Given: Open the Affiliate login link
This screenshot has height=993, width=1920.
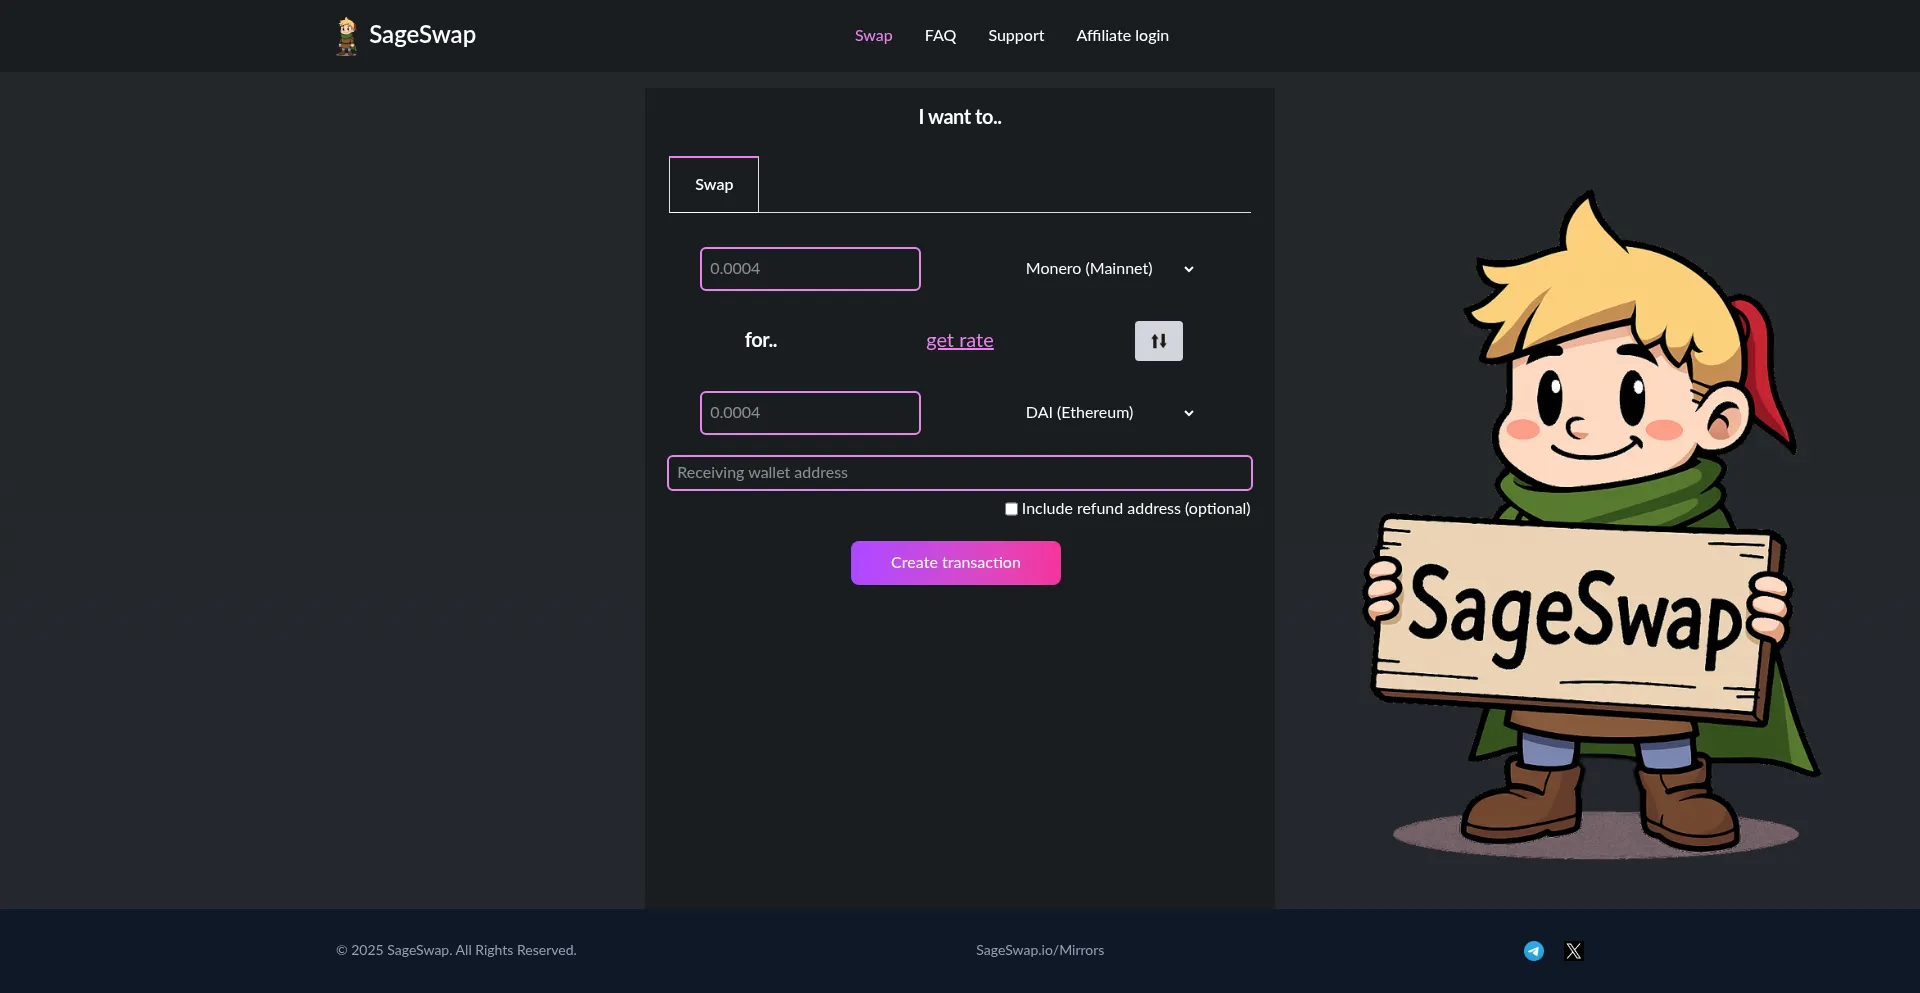Looking at the screenshot, I should click(1121, 35).
